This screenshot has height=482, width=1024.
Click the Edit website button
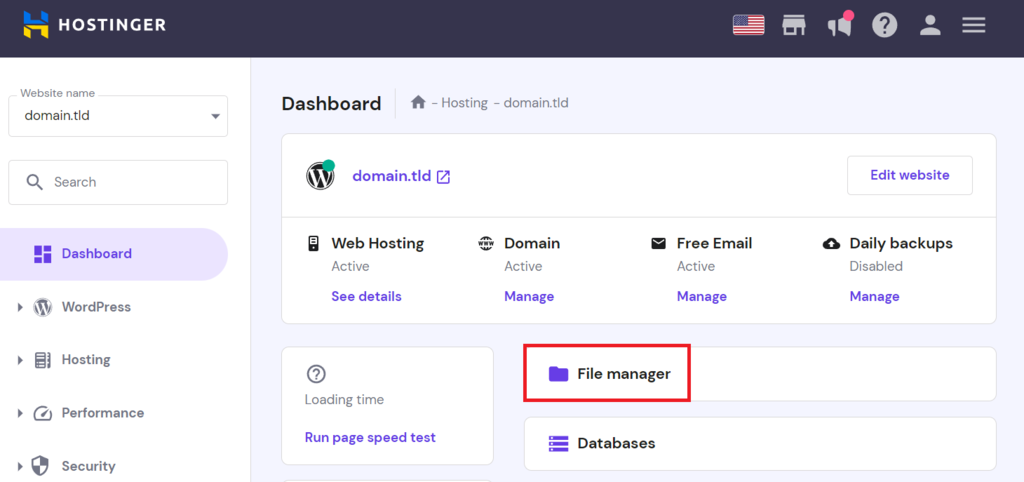coord(909,175)
